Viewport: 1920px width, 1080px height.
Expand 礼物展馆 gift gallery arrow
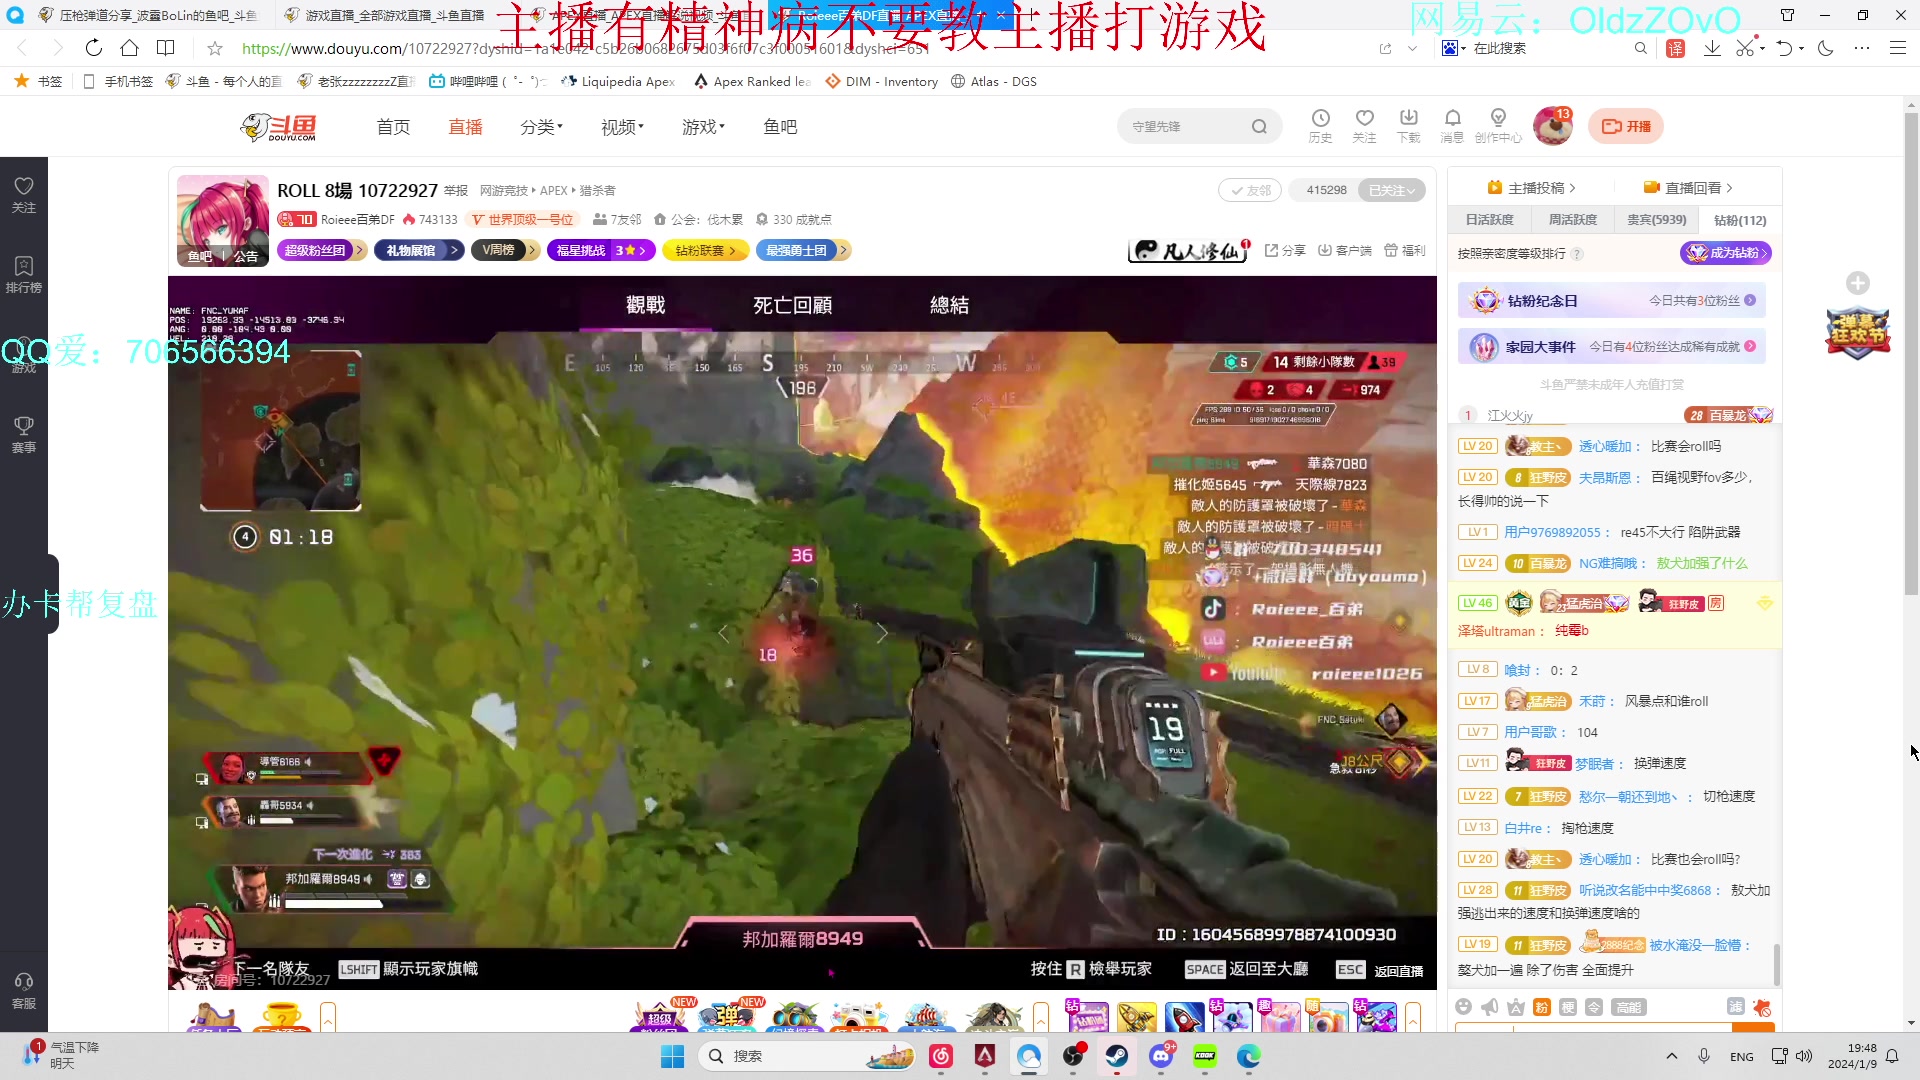(x=454, y=250)
